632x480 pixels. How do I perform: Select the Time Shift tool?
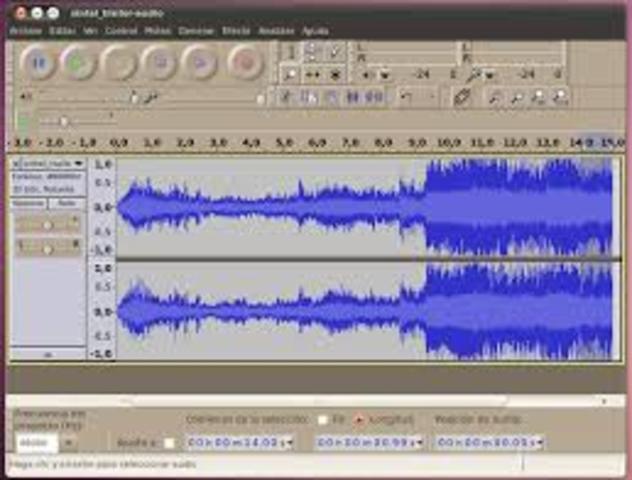click(x=312, y=75)
